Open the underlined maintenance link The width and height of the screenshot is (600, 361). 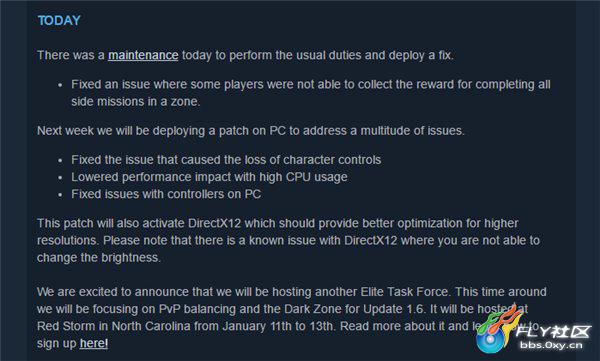click(x=143, y=55)
